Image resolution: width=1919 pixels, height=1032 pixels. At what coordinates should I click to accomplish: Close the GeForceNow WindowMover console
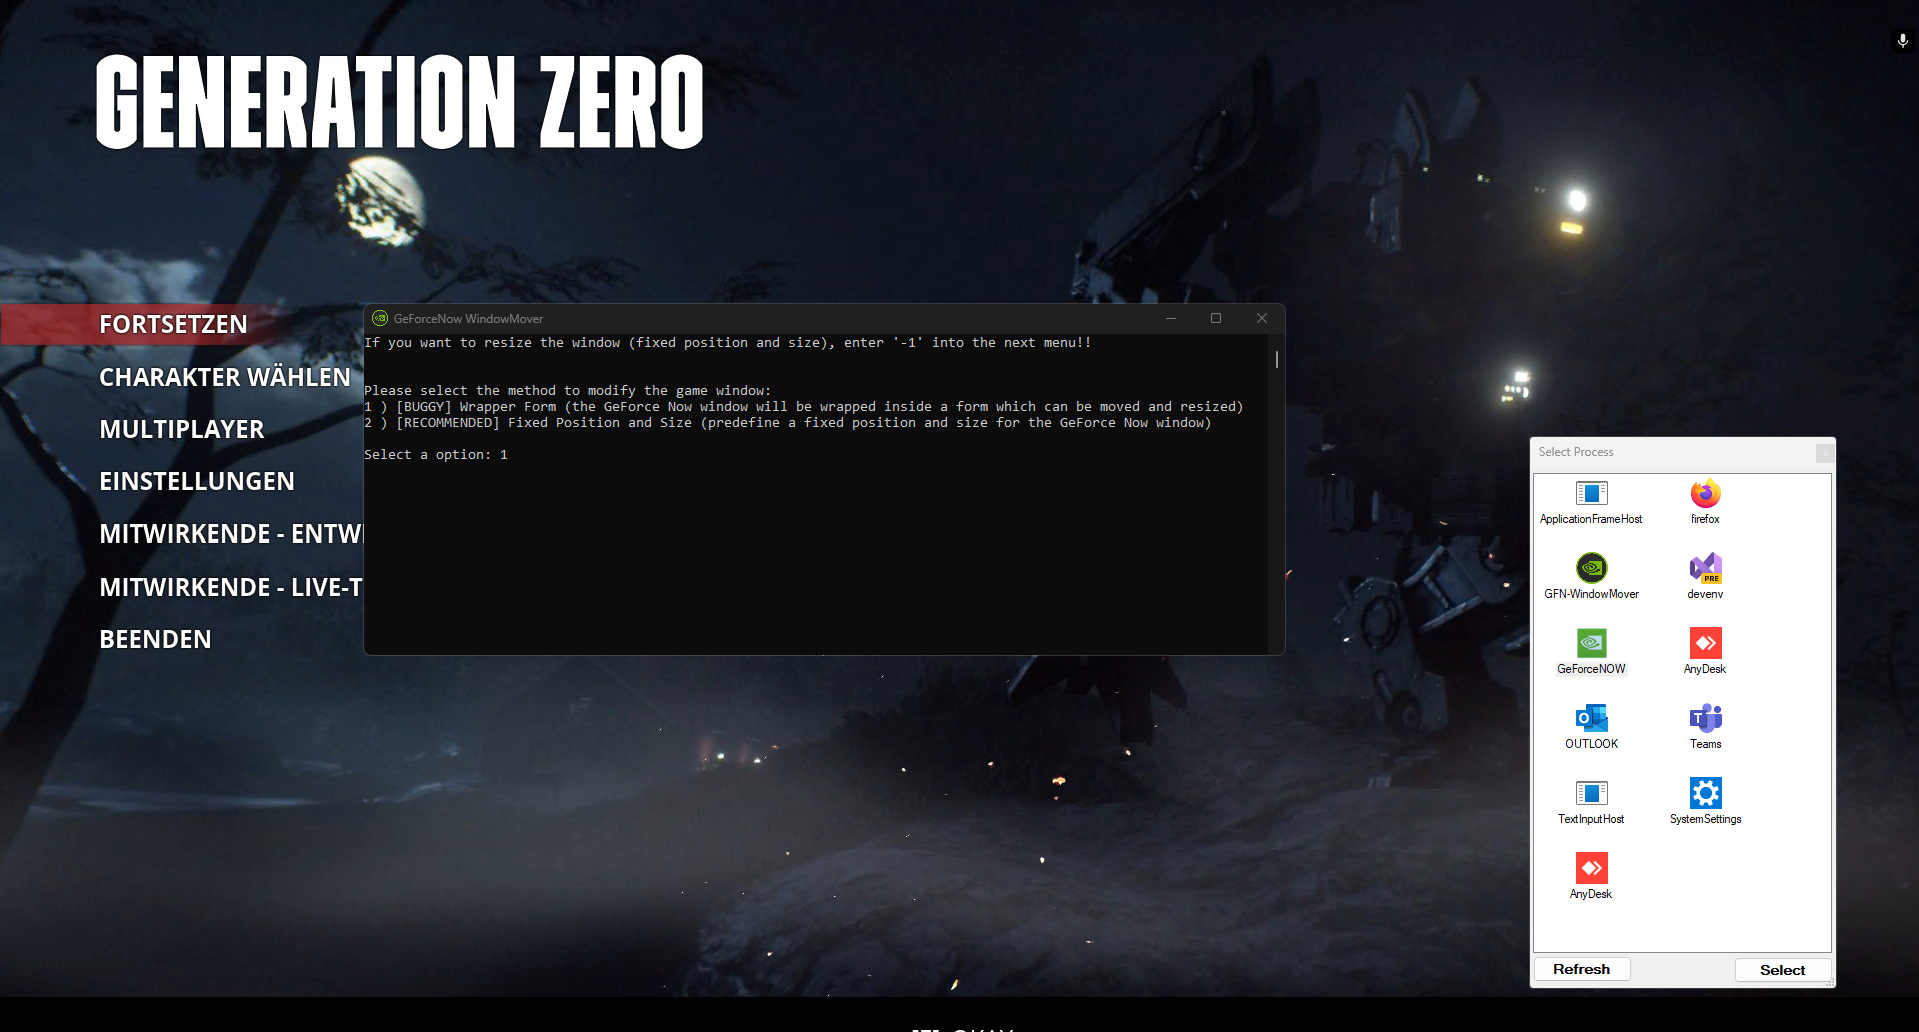1262,318
